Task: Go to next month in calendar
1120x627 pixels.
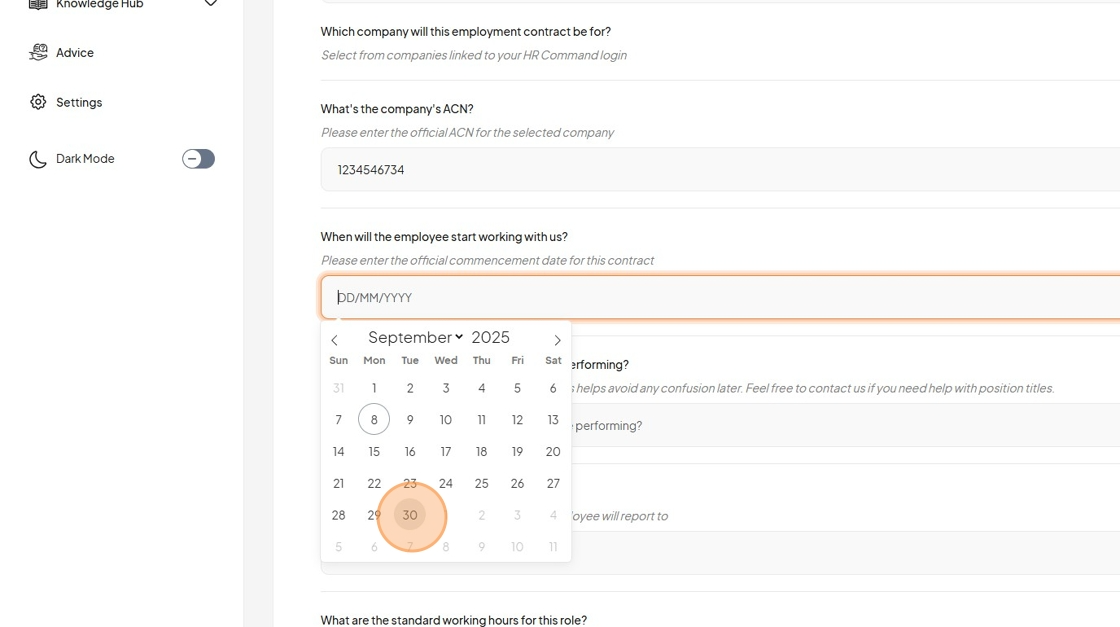Action: 557,340
